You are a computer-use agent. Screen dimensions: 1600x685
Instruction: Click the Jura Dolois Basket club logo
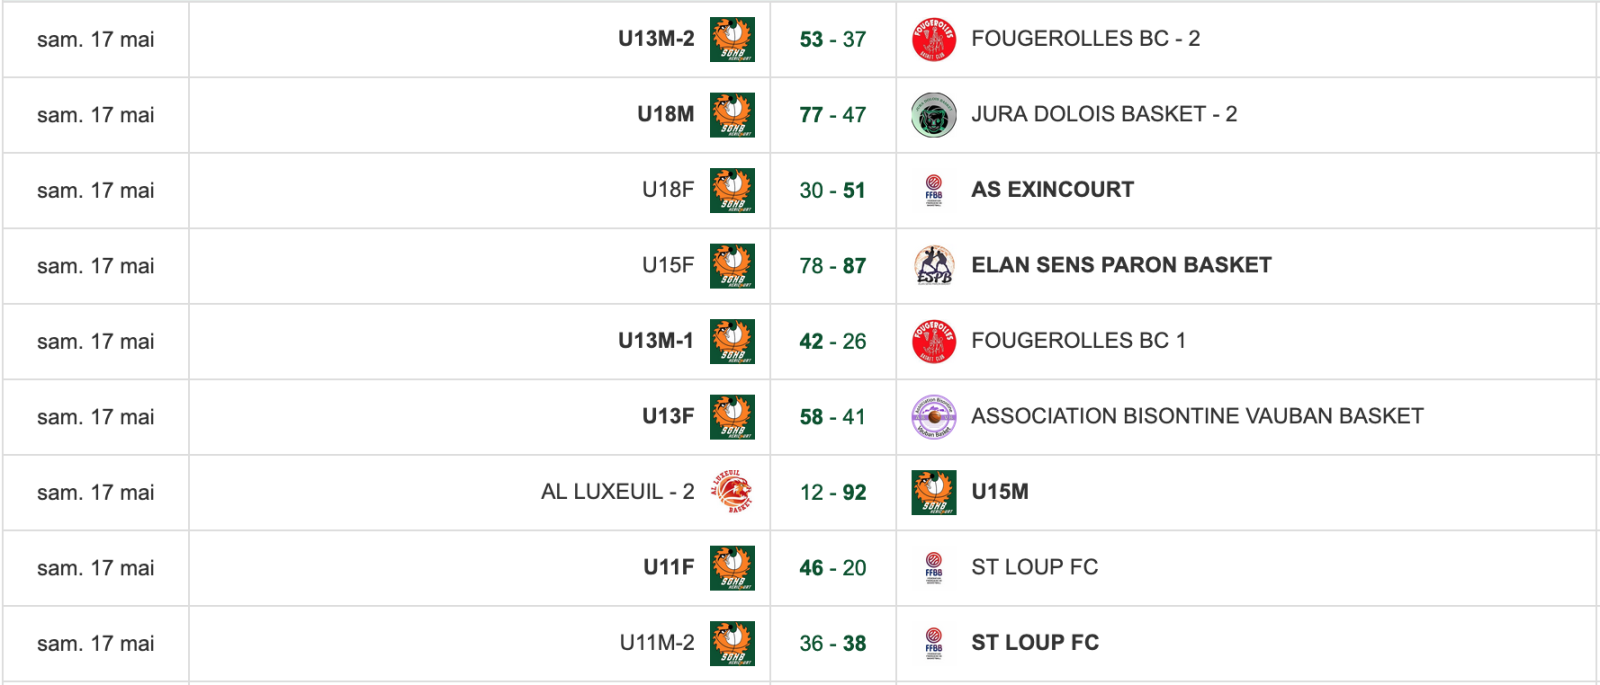[934, 115]
